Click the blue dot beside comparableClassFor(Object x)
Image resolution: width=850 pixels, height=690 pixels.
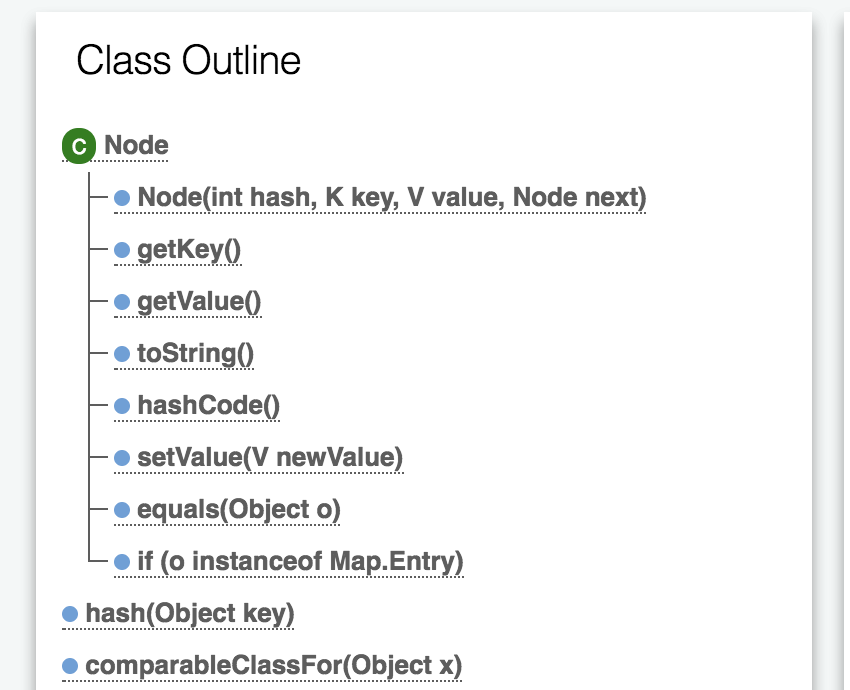[70, 665]
